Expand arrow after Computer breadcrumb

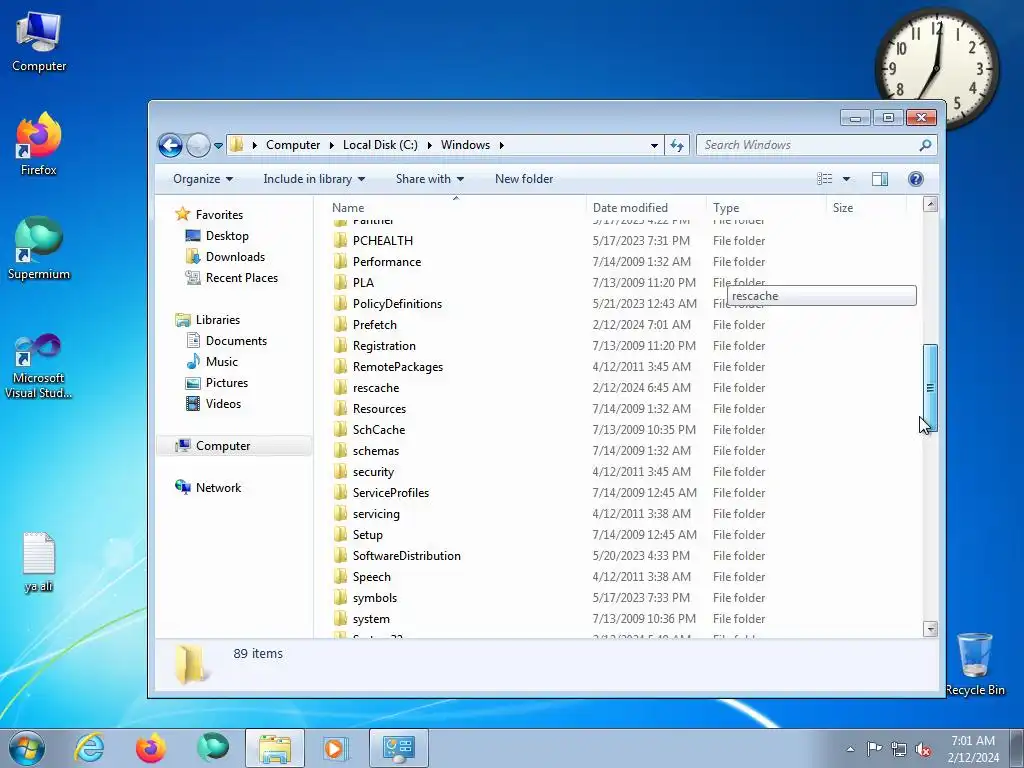[x=332, y=146]
